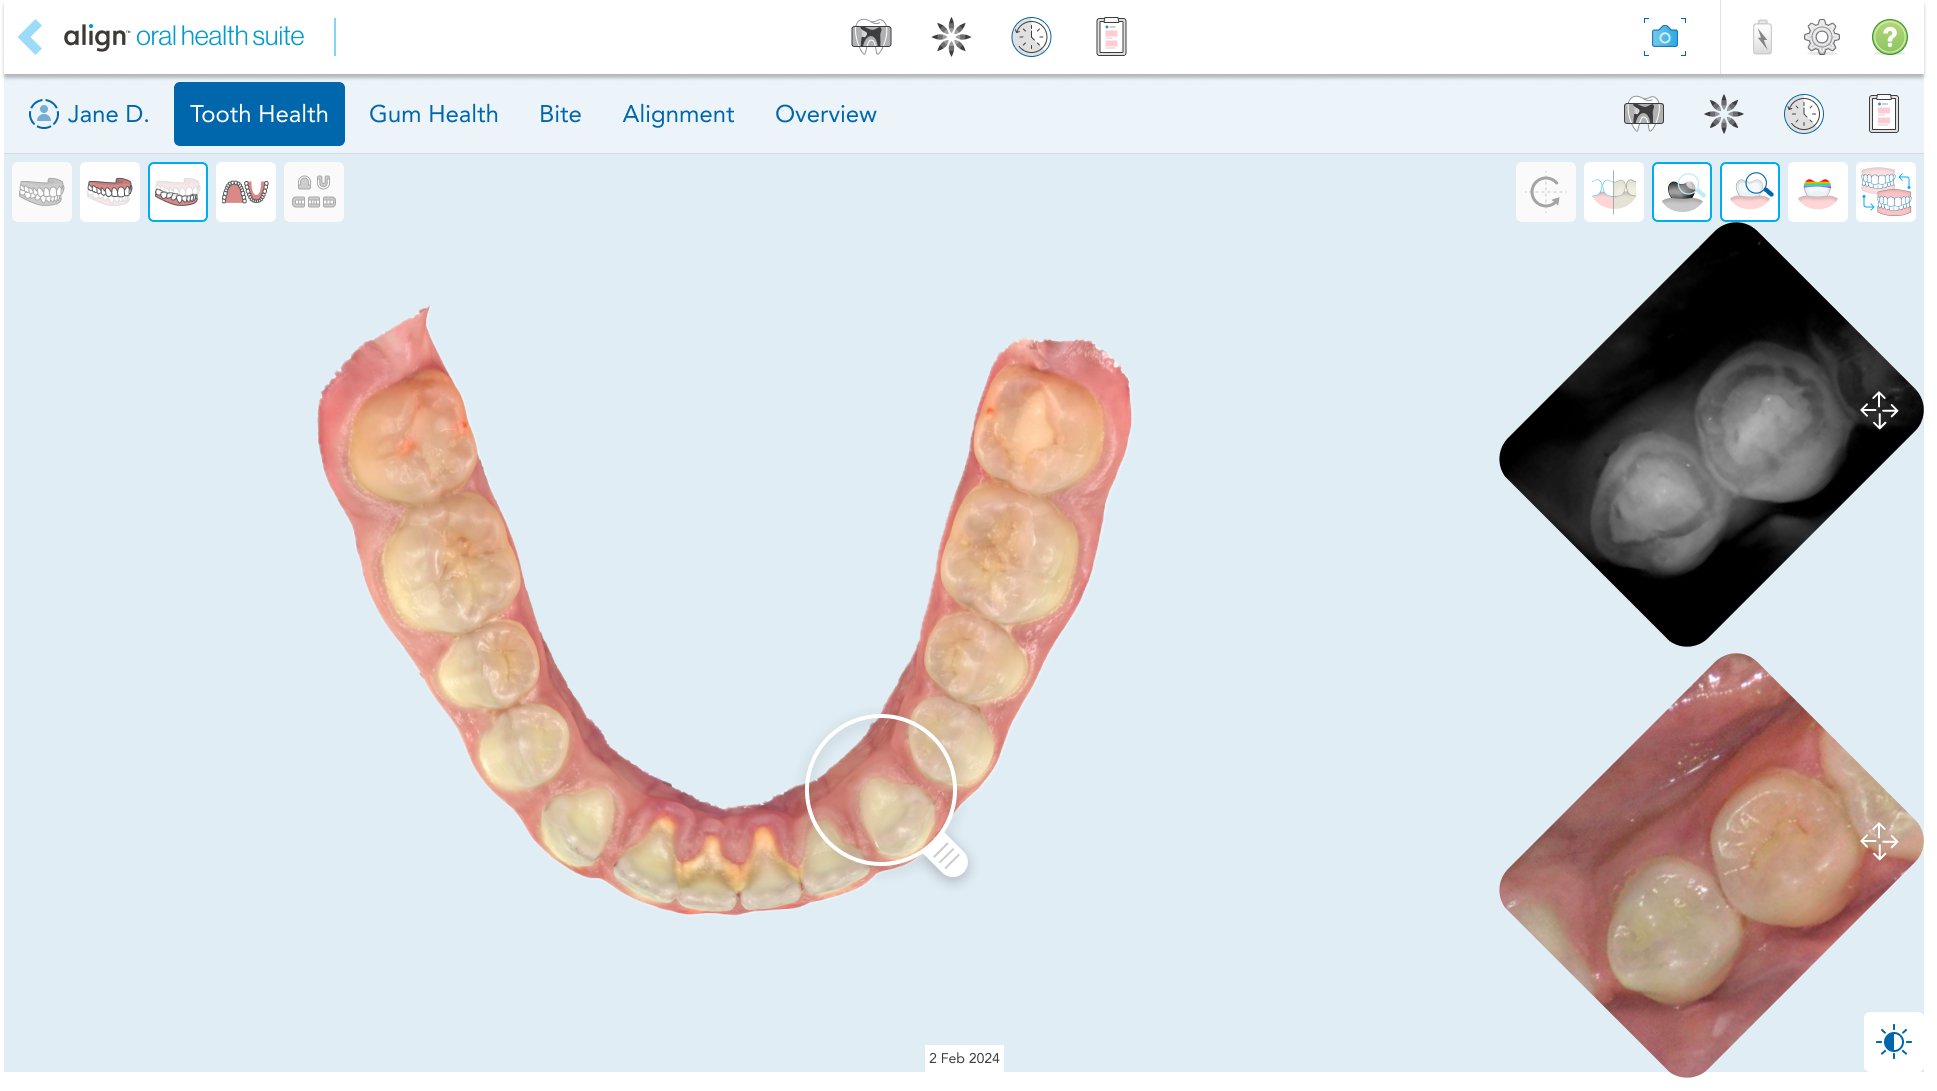Open the settings gear
This screenshot has width=1937, height=1091.
1821,37
